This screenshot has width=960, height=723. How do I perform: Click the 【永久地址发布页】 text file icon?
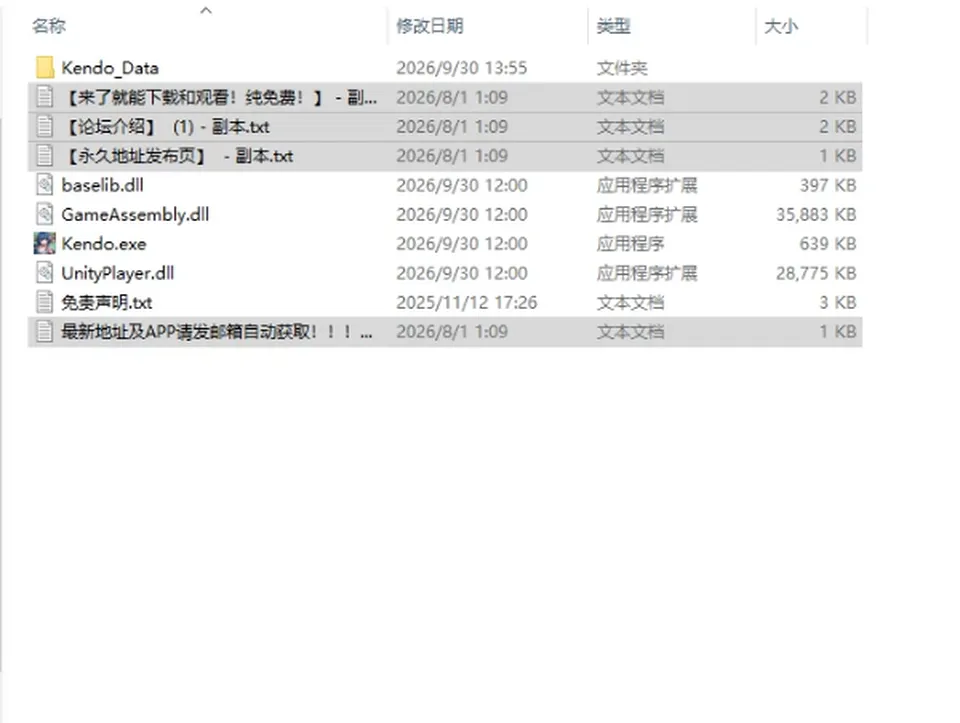point(45,156)
